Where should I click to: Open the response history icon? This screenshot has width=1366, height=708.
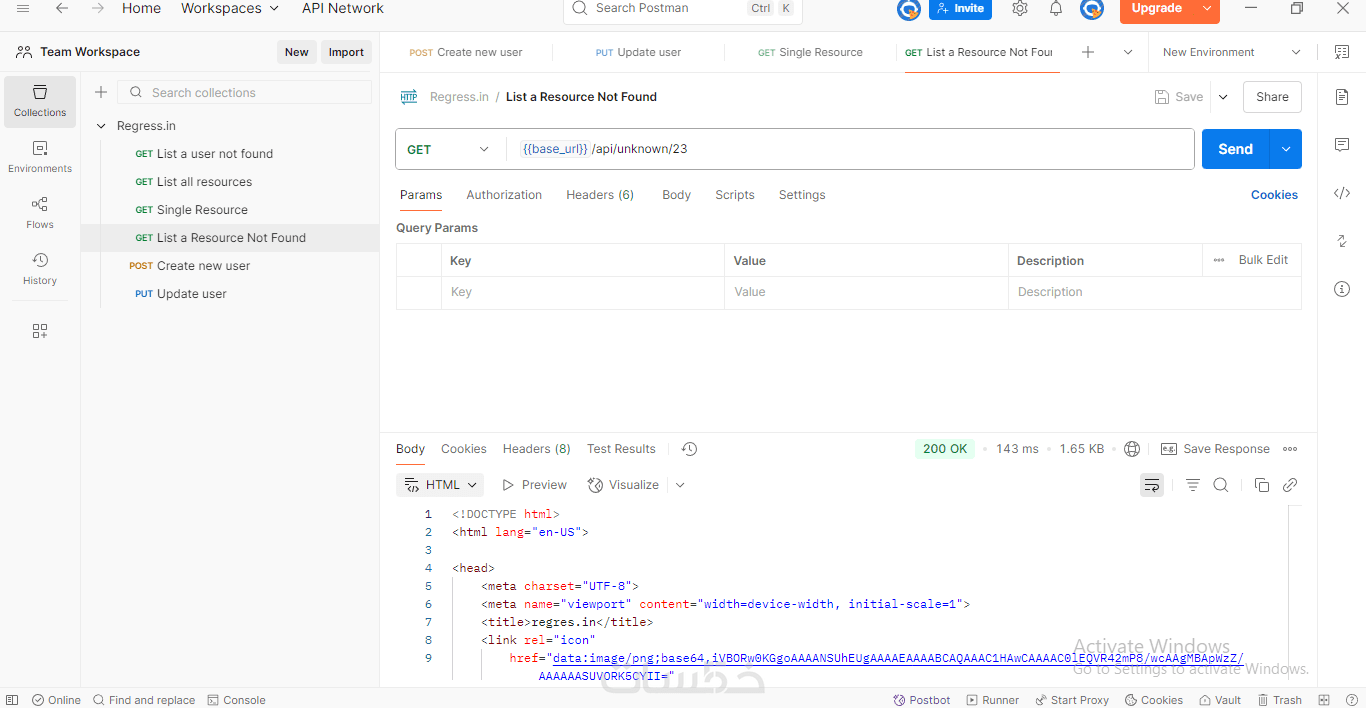click(x=689, y=449)
